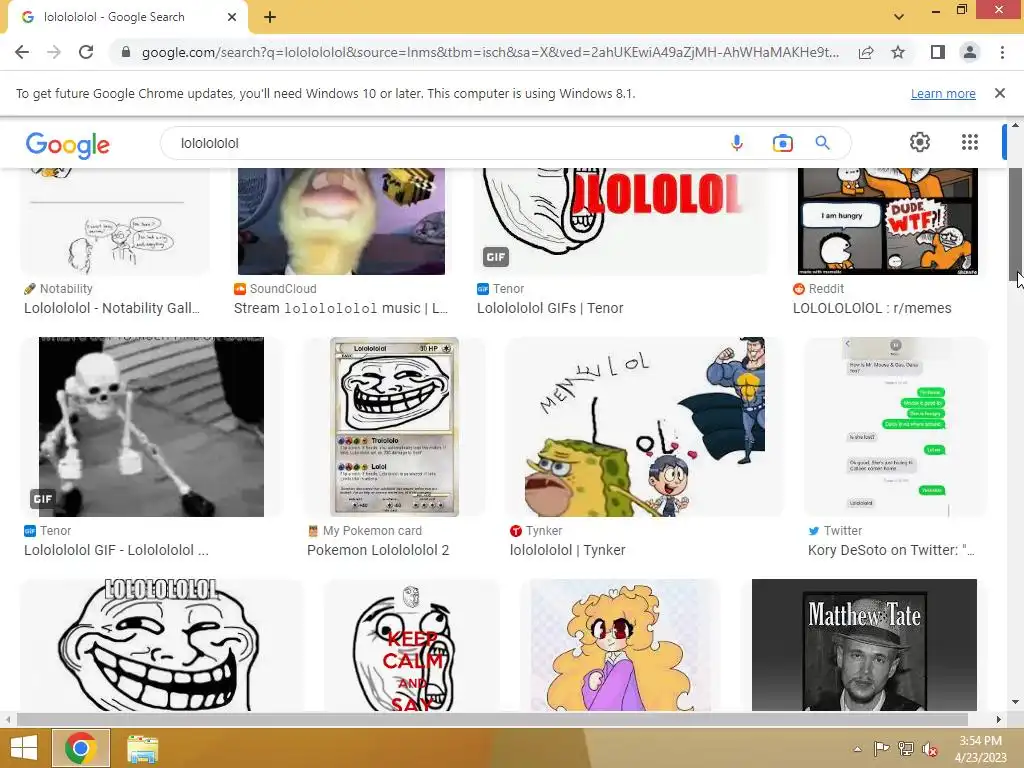
Task: Open LOLOLOLOlOL : r/memes link
Action: tap(872, 308)
